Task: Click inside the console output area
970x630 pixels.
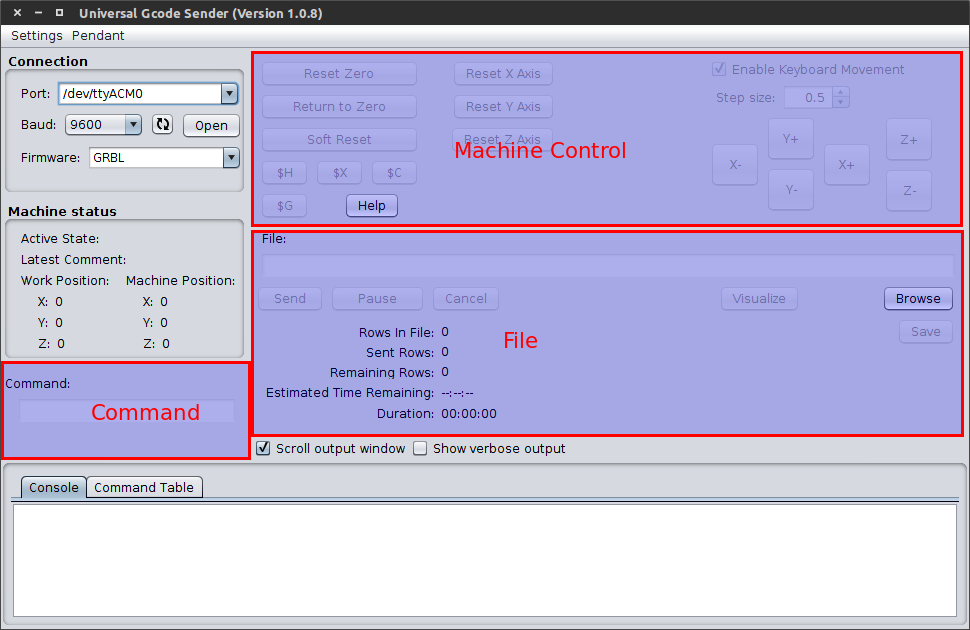Action: coord(485,560)
